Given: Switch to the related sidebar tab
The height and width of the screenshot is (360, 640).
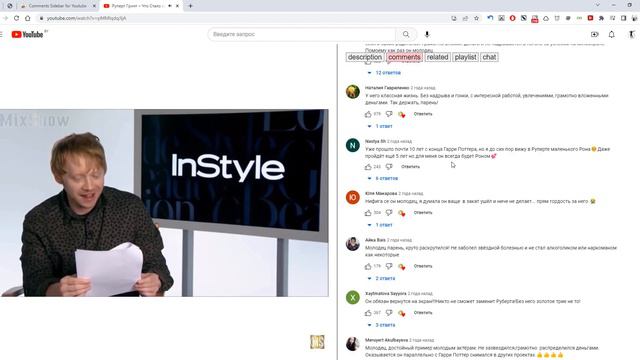Looking at the screenshot, I should tap(437, 57).
